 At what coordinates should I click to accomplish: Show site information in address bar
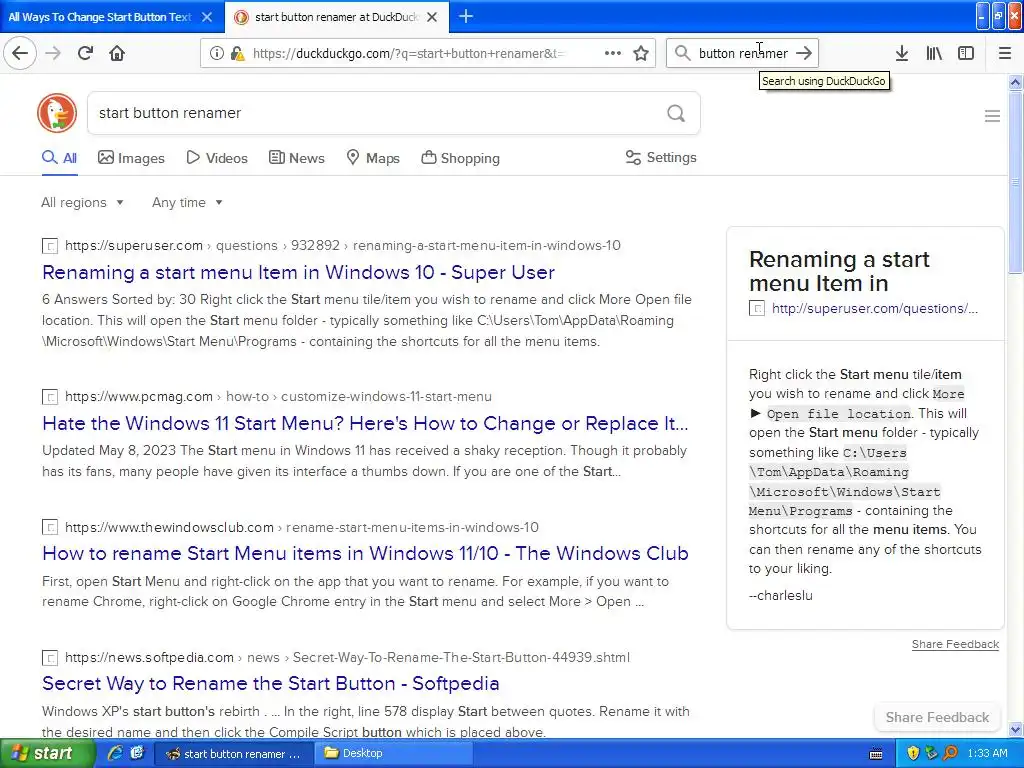(x=216, y=54)
